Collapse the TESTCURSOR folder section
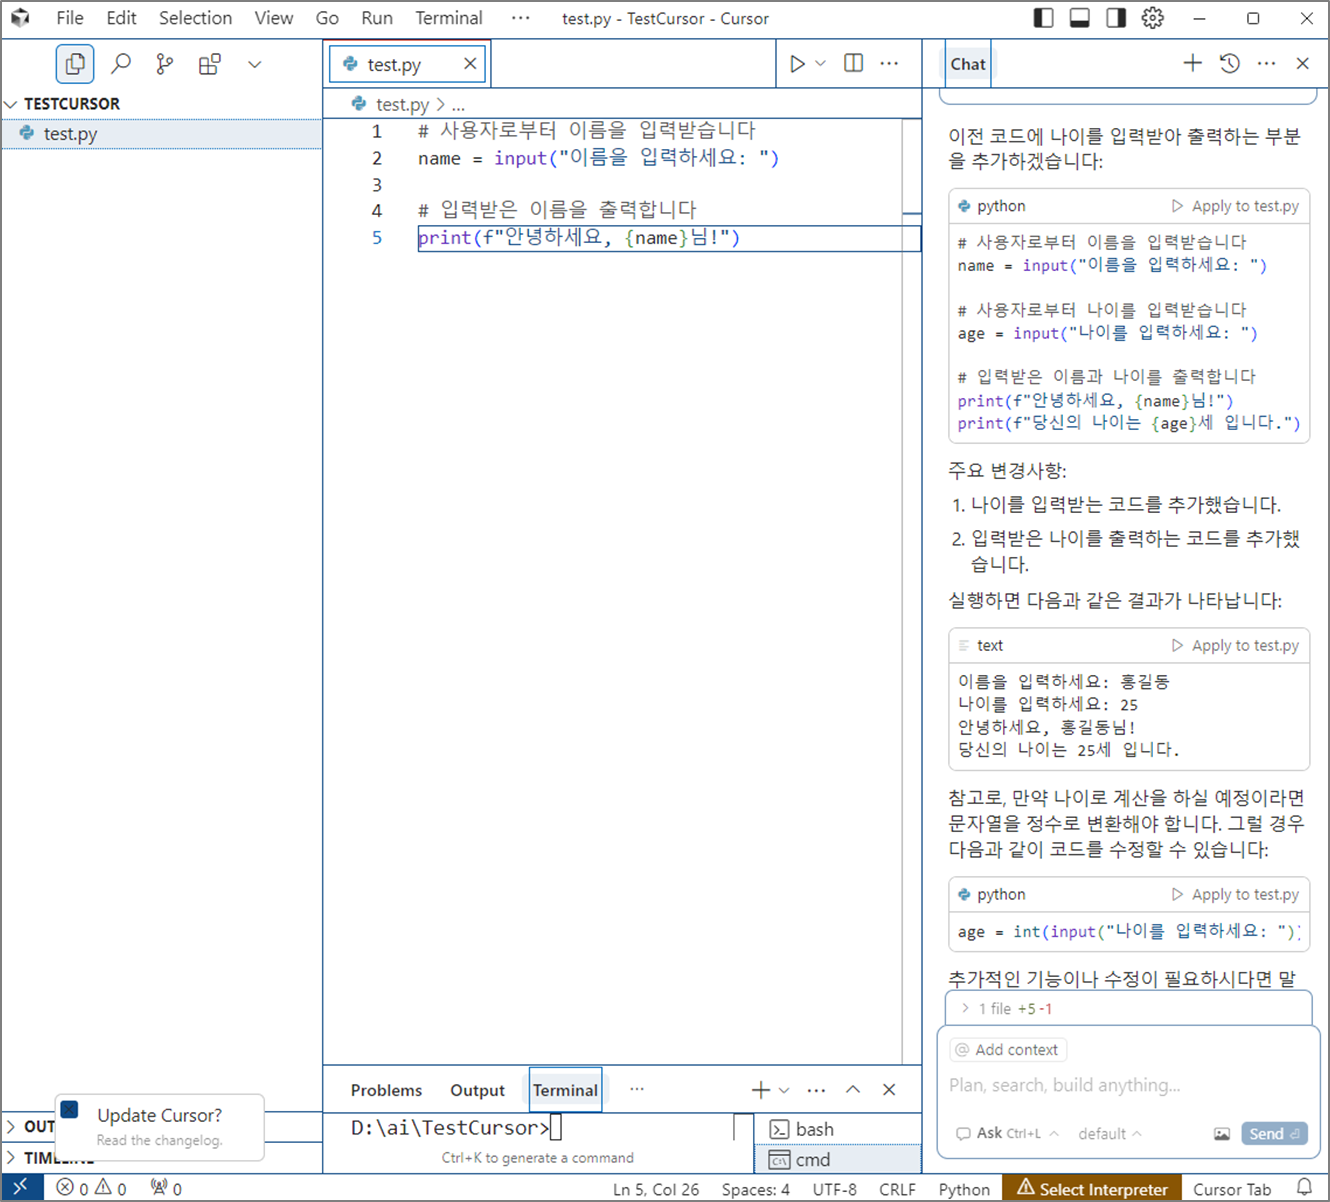This screenshot has height=1202, width=1330. (x=62, y=104)
